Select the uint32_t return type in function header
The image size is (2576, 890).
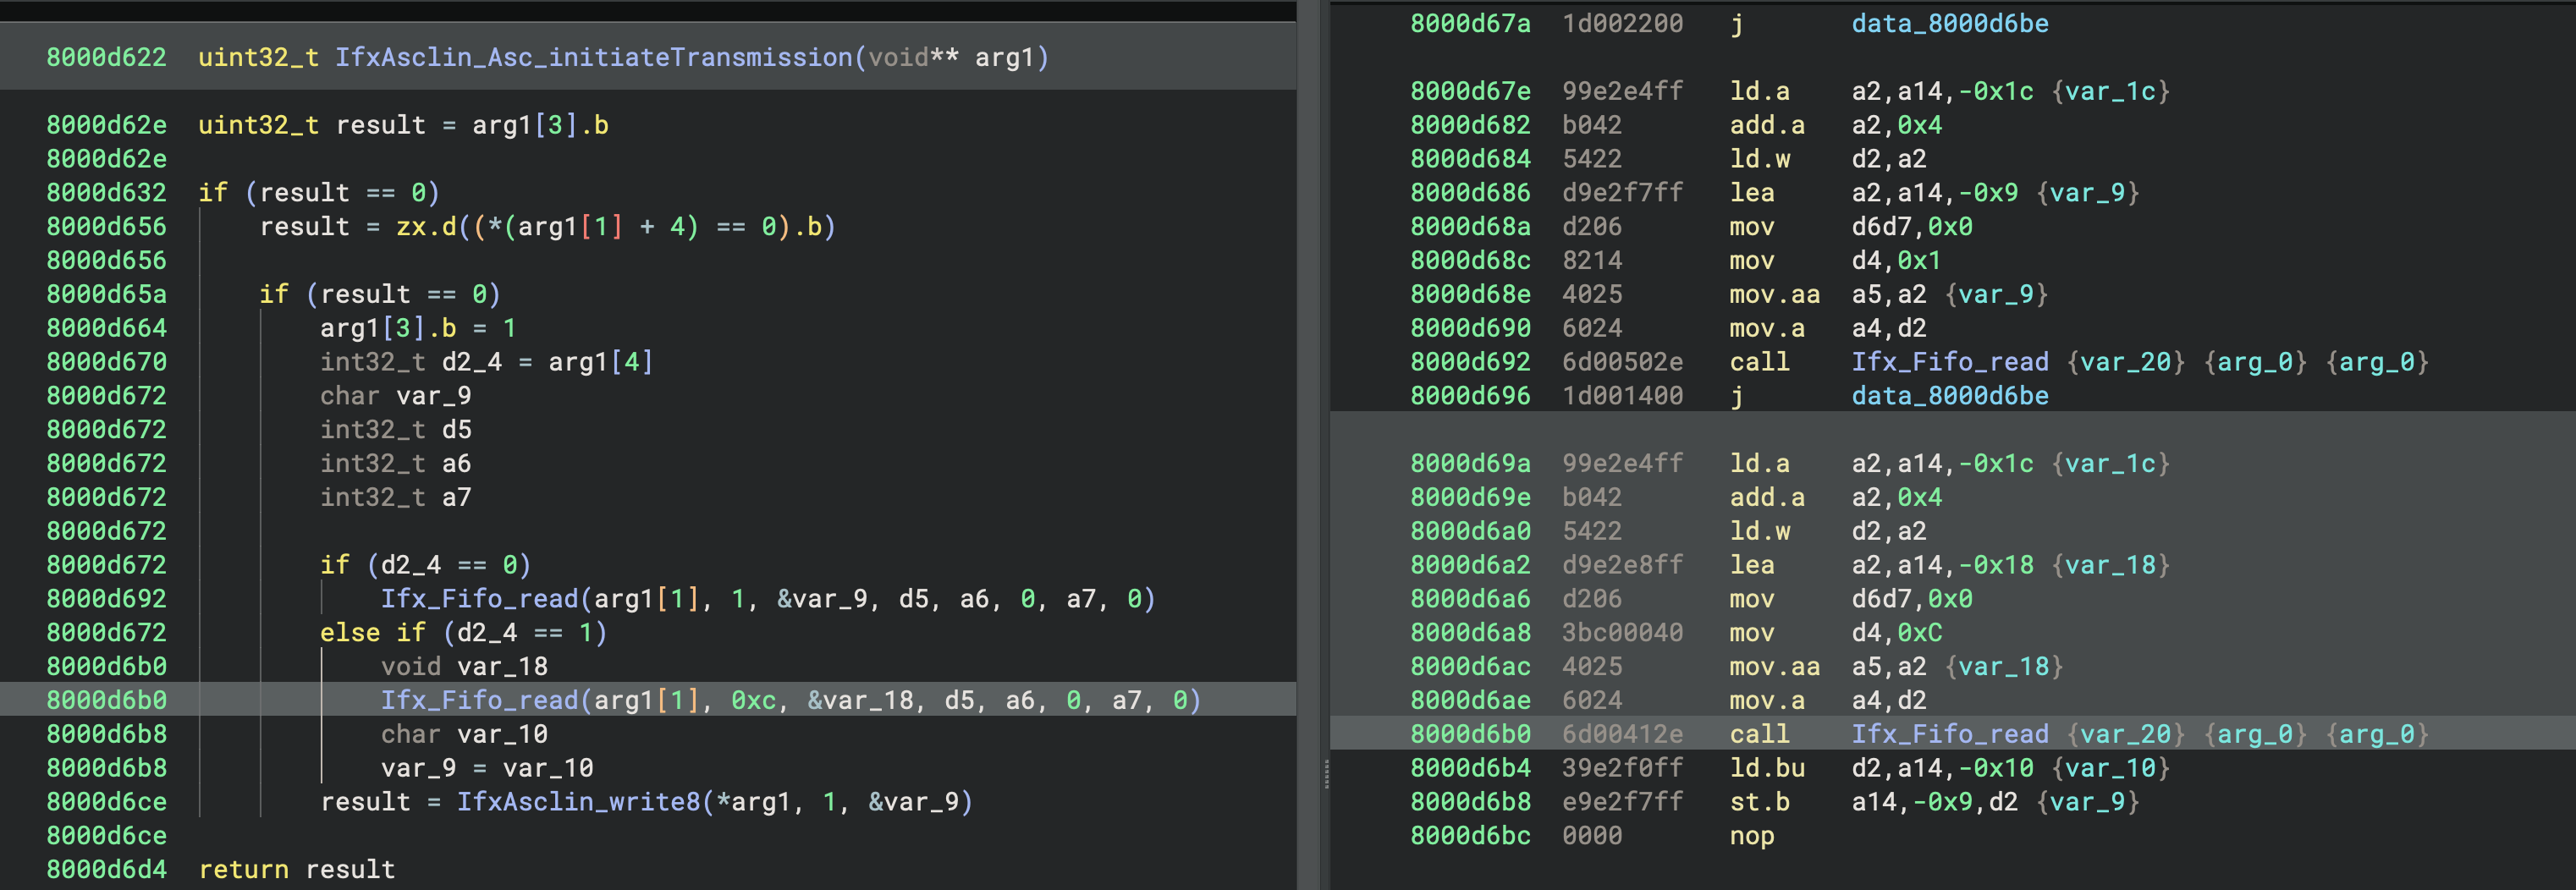click(x=258, y=58)
